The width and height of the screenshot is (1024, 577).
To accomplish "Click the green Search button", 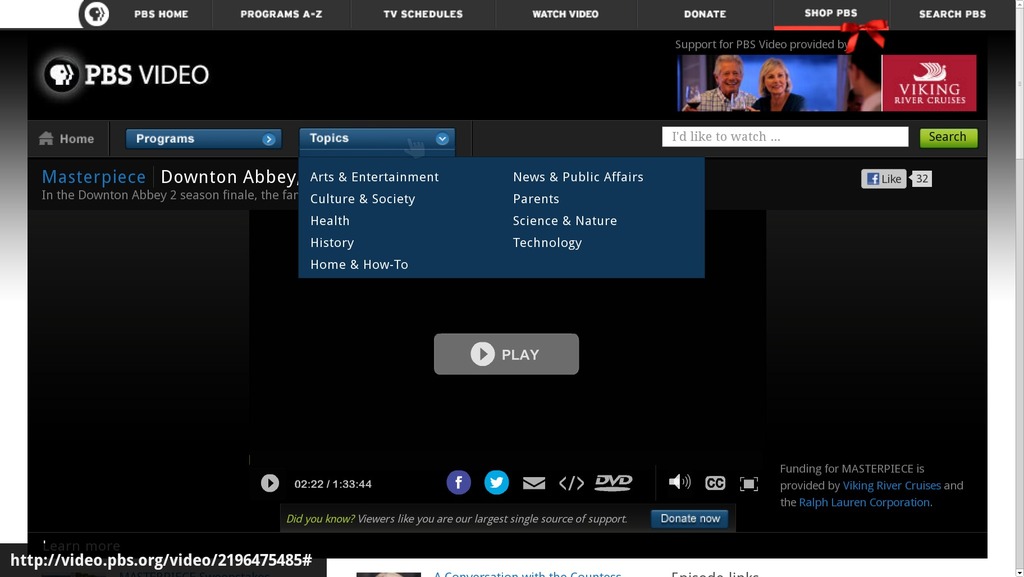I will [948, 137].
